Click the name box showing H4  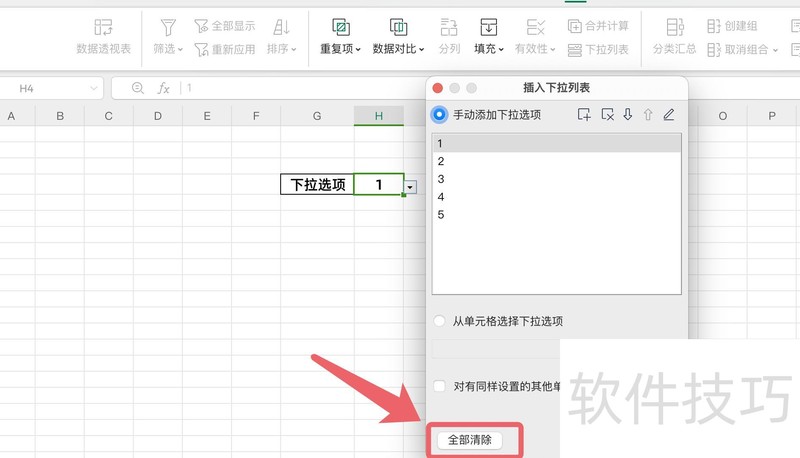pyautogui.click(x=27, y=88)
